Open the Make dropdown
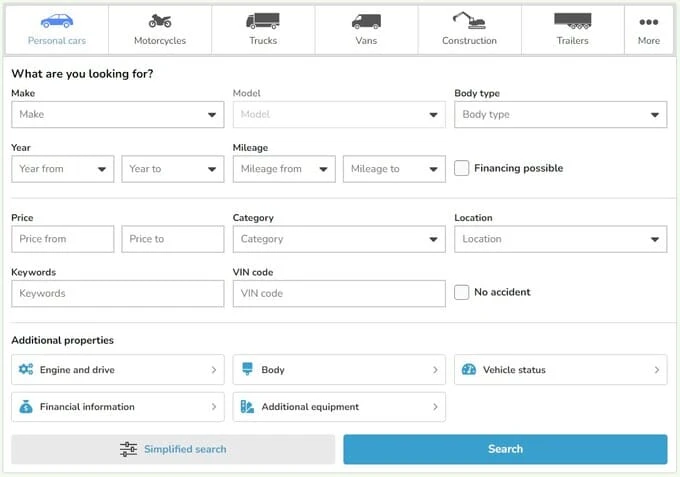 click(x=118, y=114)
